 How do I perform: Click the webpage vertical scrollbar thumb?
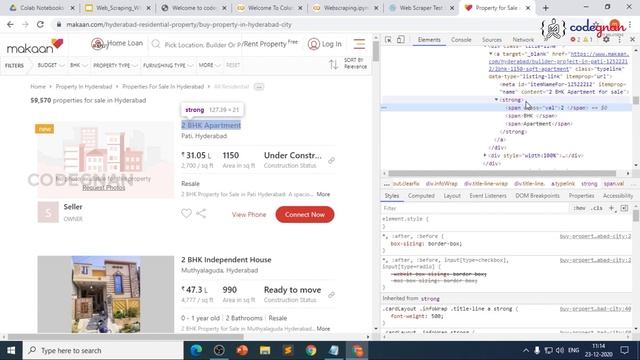click(x=376, y=52)
